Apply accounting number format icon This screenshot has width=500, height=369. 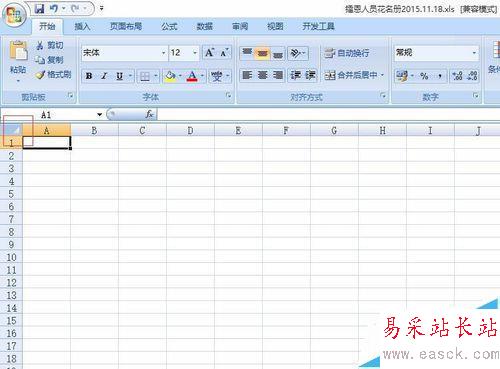tap(402, 76)
